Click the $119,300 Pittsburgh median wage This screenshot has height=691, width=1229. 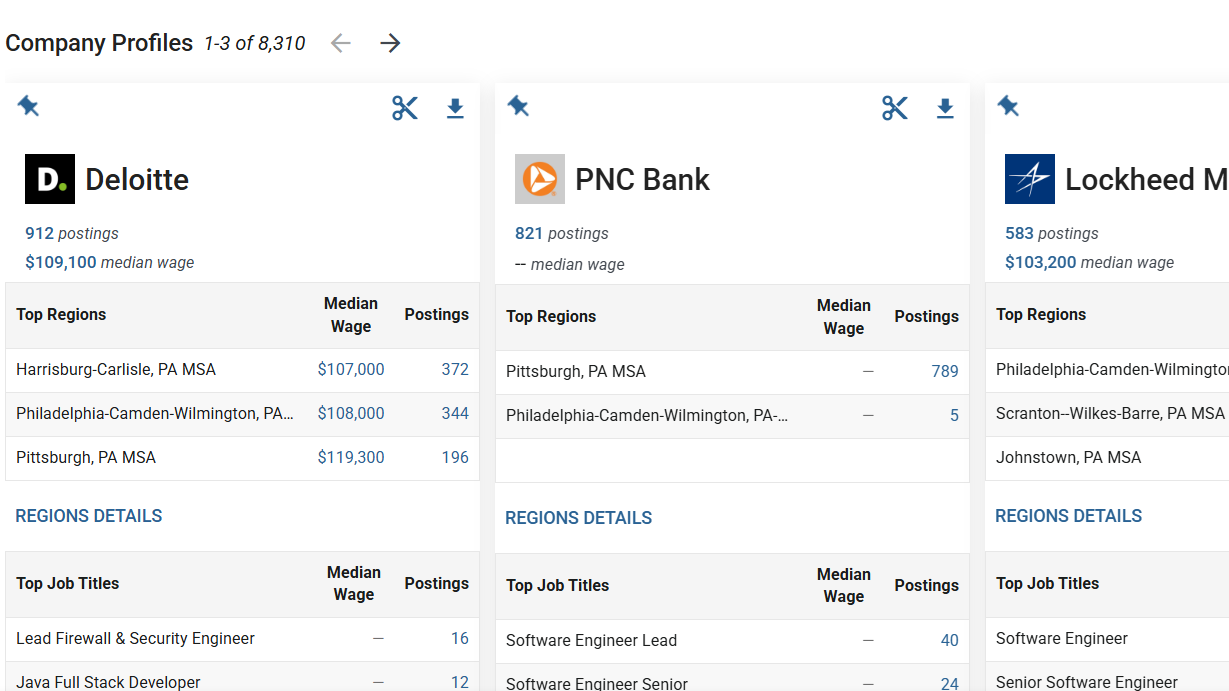coord(351,457)
